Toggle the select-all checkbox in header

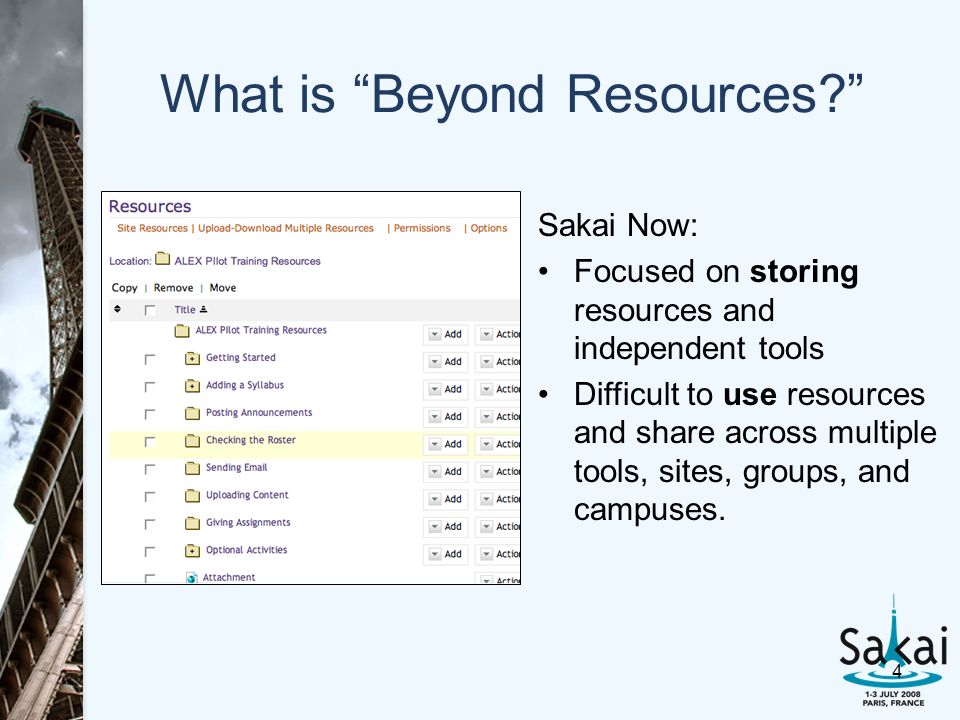pos(149,310)
